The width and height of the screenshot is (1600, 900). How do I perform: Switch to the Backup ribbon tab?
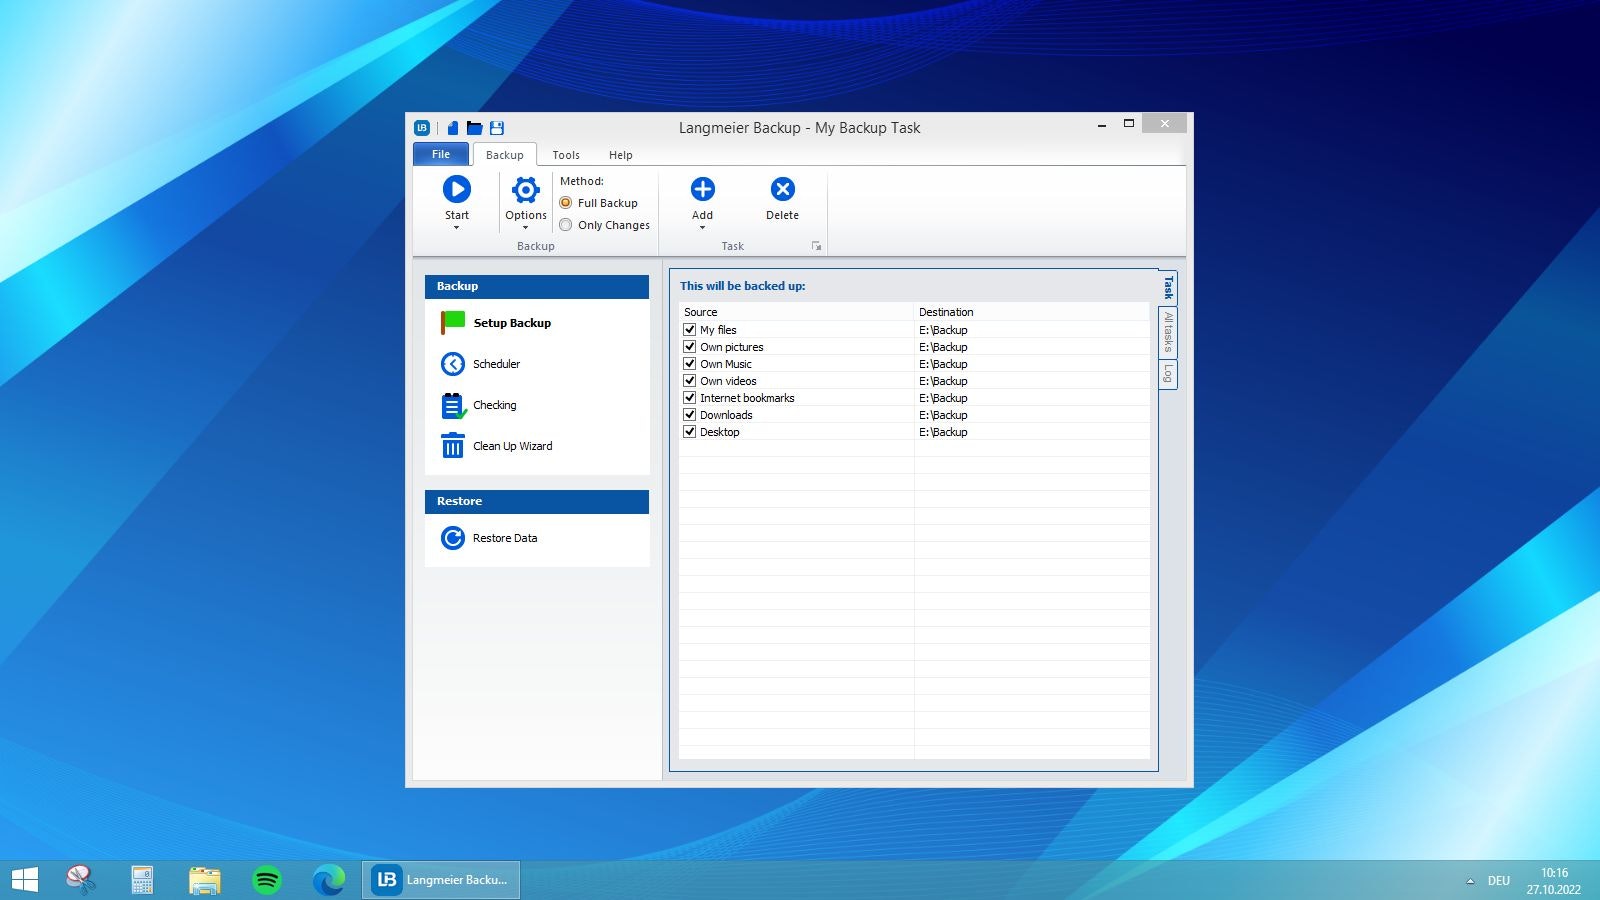(505, 155)
